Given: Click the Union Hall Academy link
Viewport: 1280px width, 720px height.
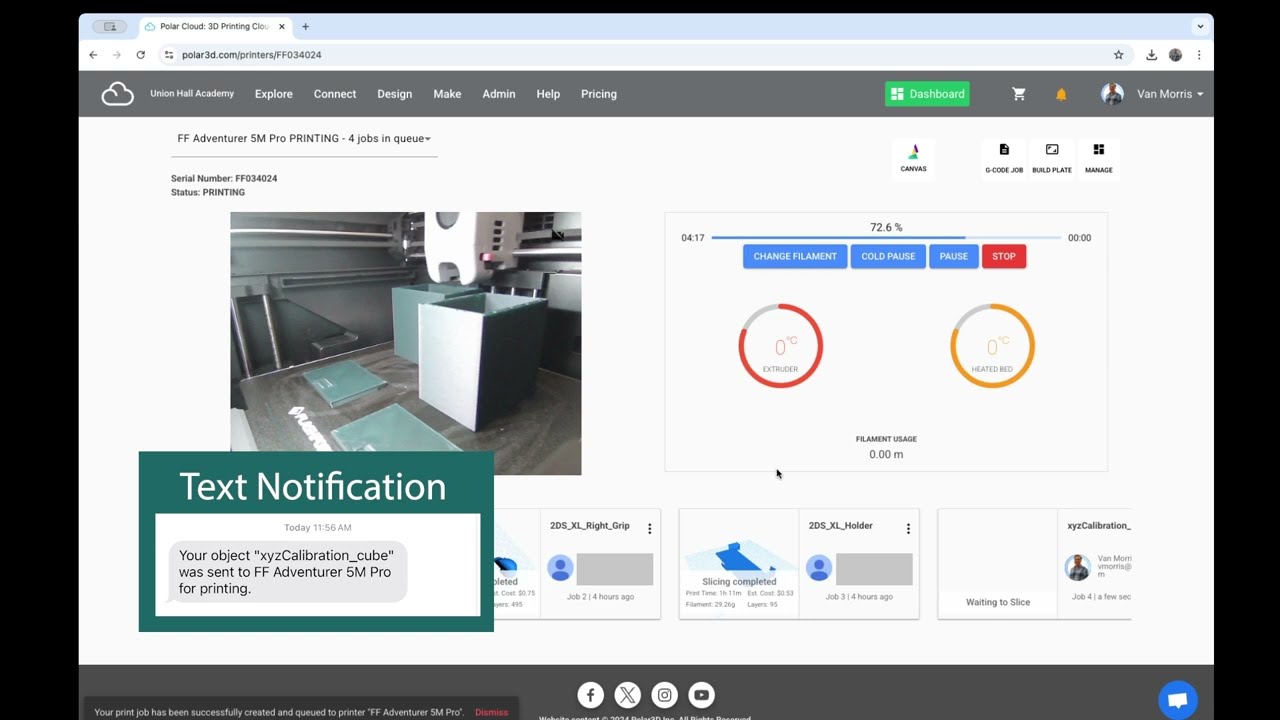Looking at the screenshot, I should pos(192,94).
